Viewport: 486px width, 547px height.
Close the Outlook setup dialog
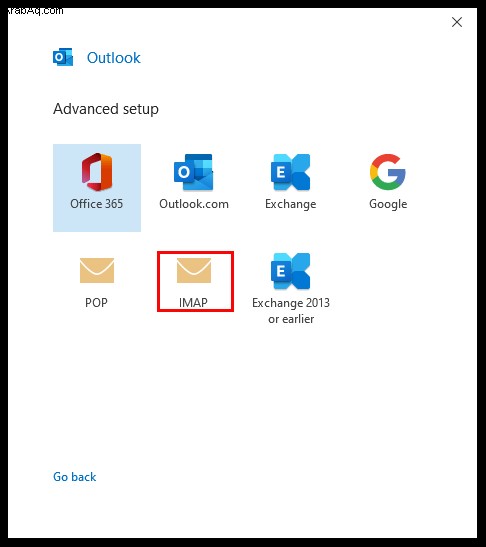(x=457, y=22)
